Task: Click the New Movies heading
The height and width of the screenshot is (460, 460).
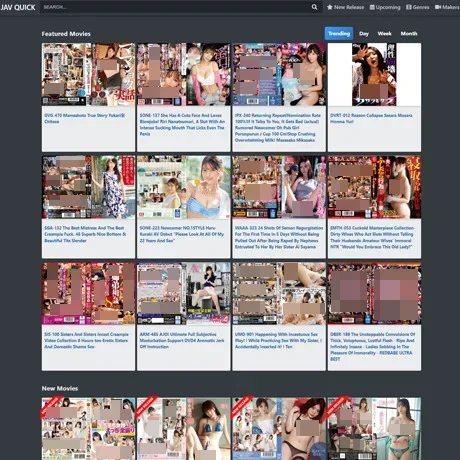Action: click(60, 388)
